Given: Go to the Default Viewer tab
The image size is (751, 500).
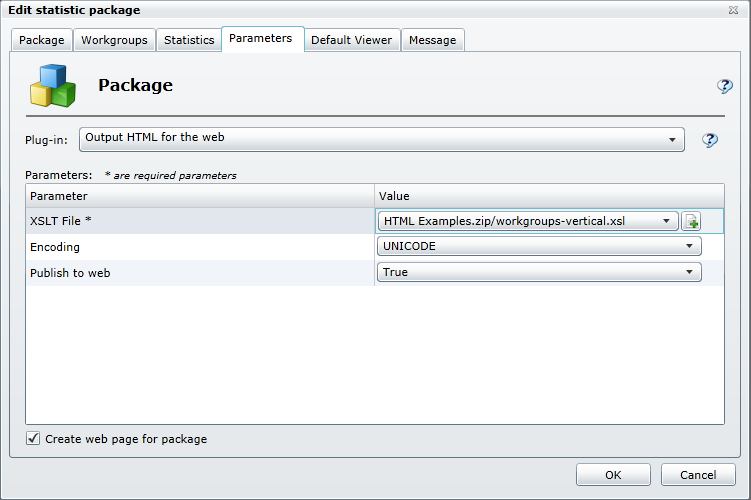Looking at the screenshot, I should coord(351,40).
